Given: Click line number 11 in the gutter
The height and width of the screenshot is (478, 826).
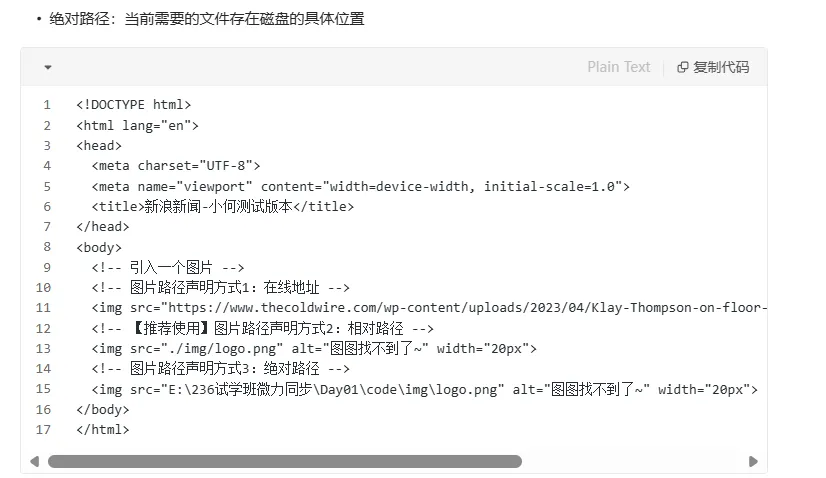Looking at the screenshot, I should (43, 308).
